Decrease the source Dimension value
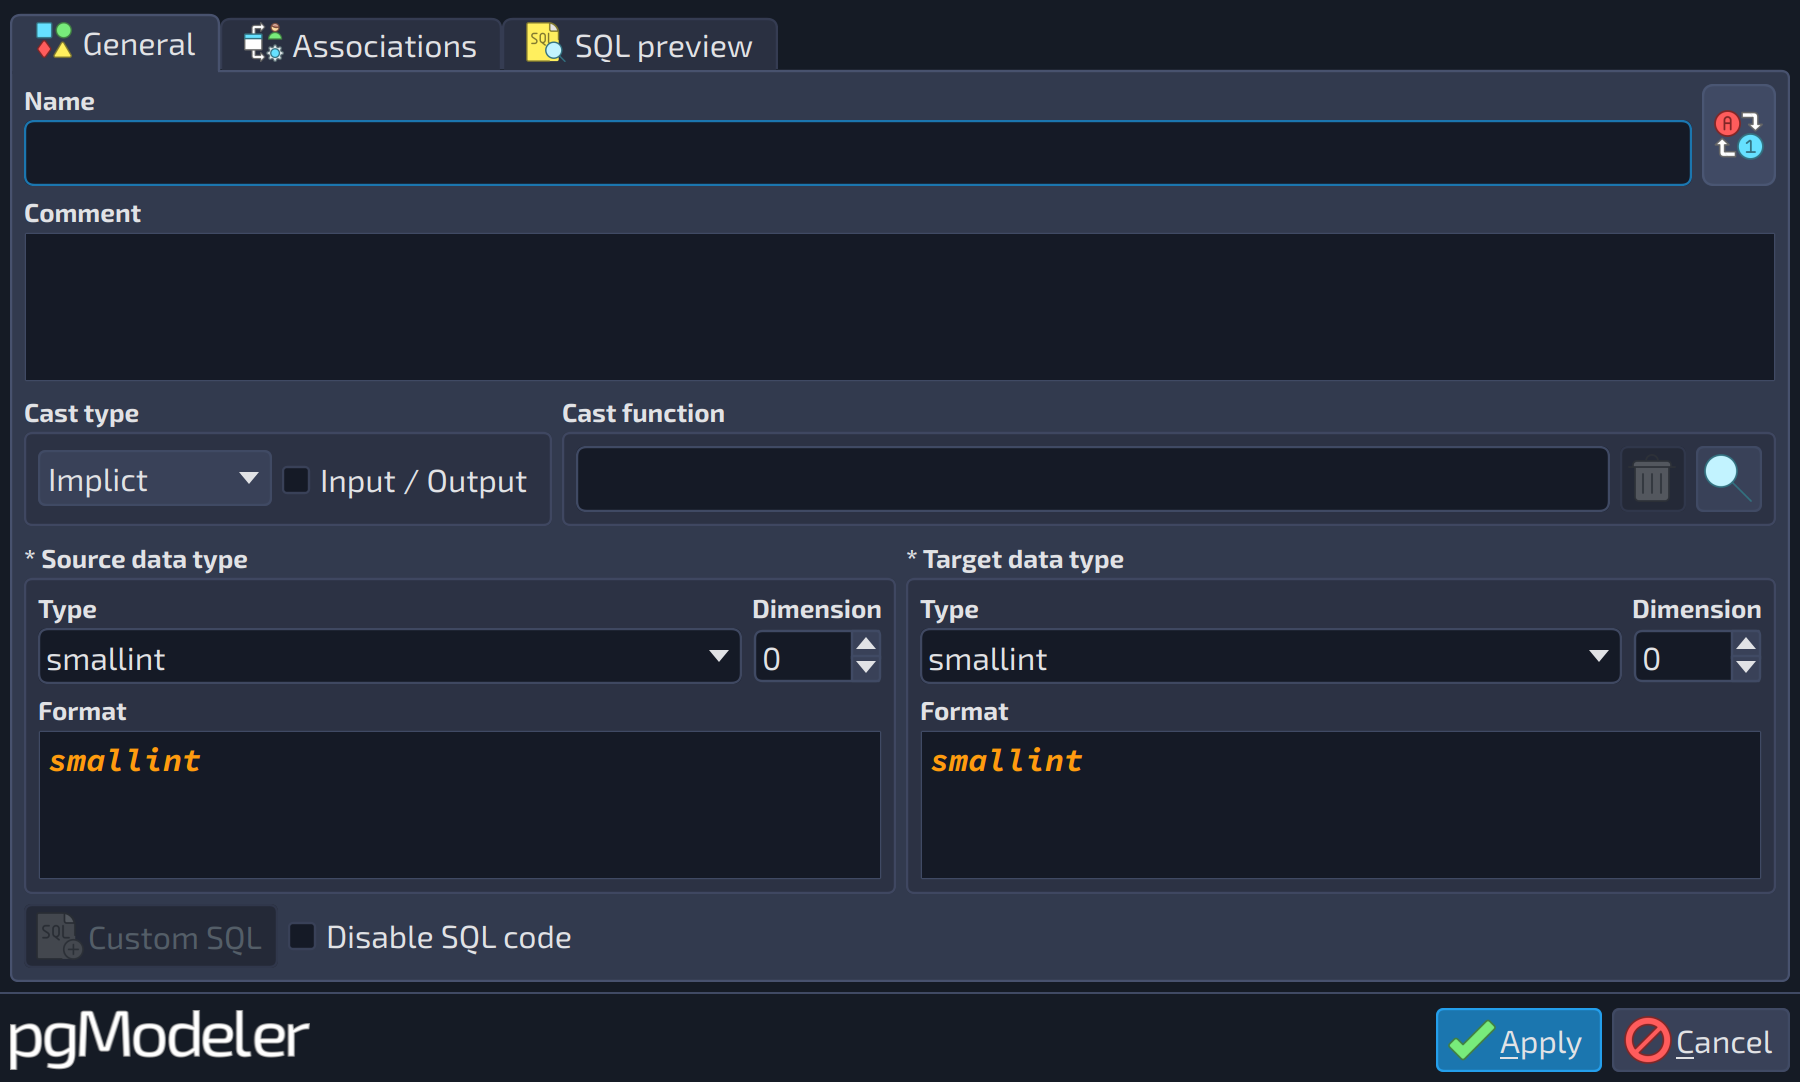The height and width of the screenshot is (1082, 1800). click(x=866, y=668)
